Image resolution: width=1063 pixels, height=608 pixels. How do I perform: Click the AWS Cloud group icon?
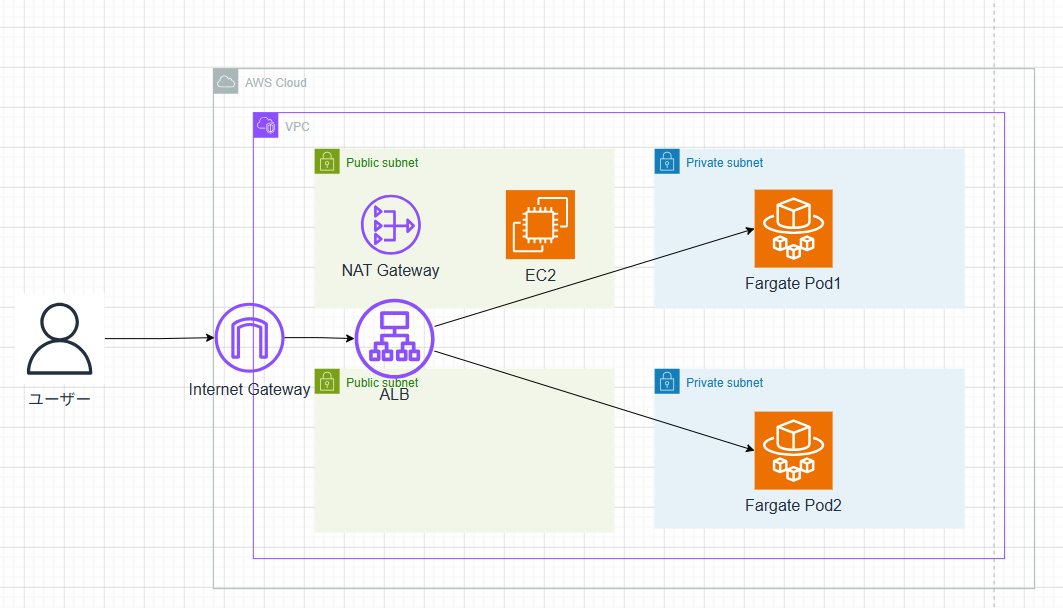[226, 81]
